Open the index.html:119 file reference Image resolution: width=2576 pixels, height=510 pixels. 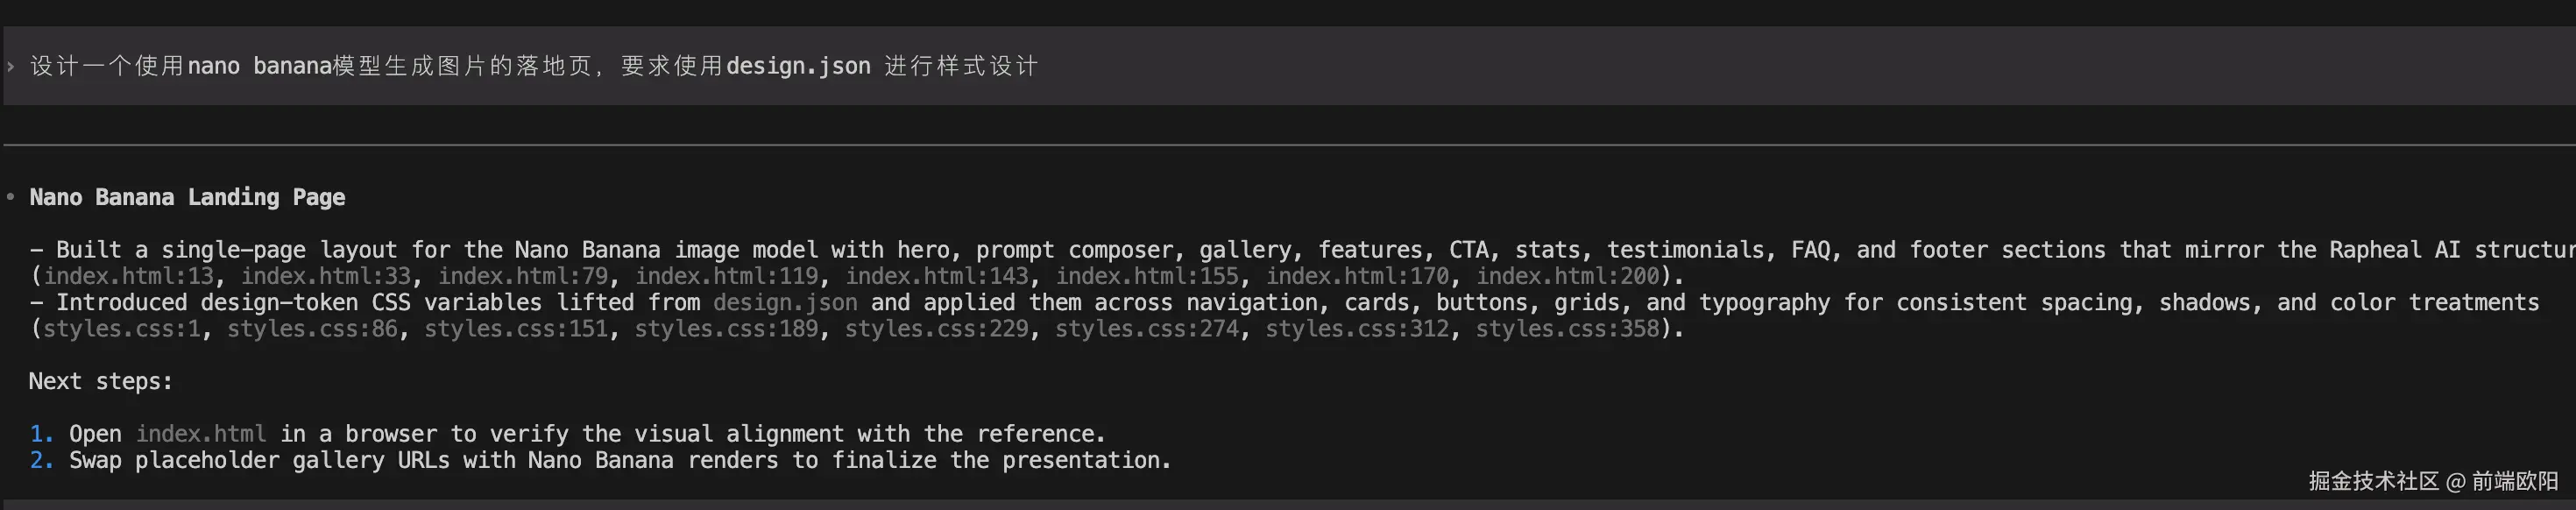(x=726, y=276)
